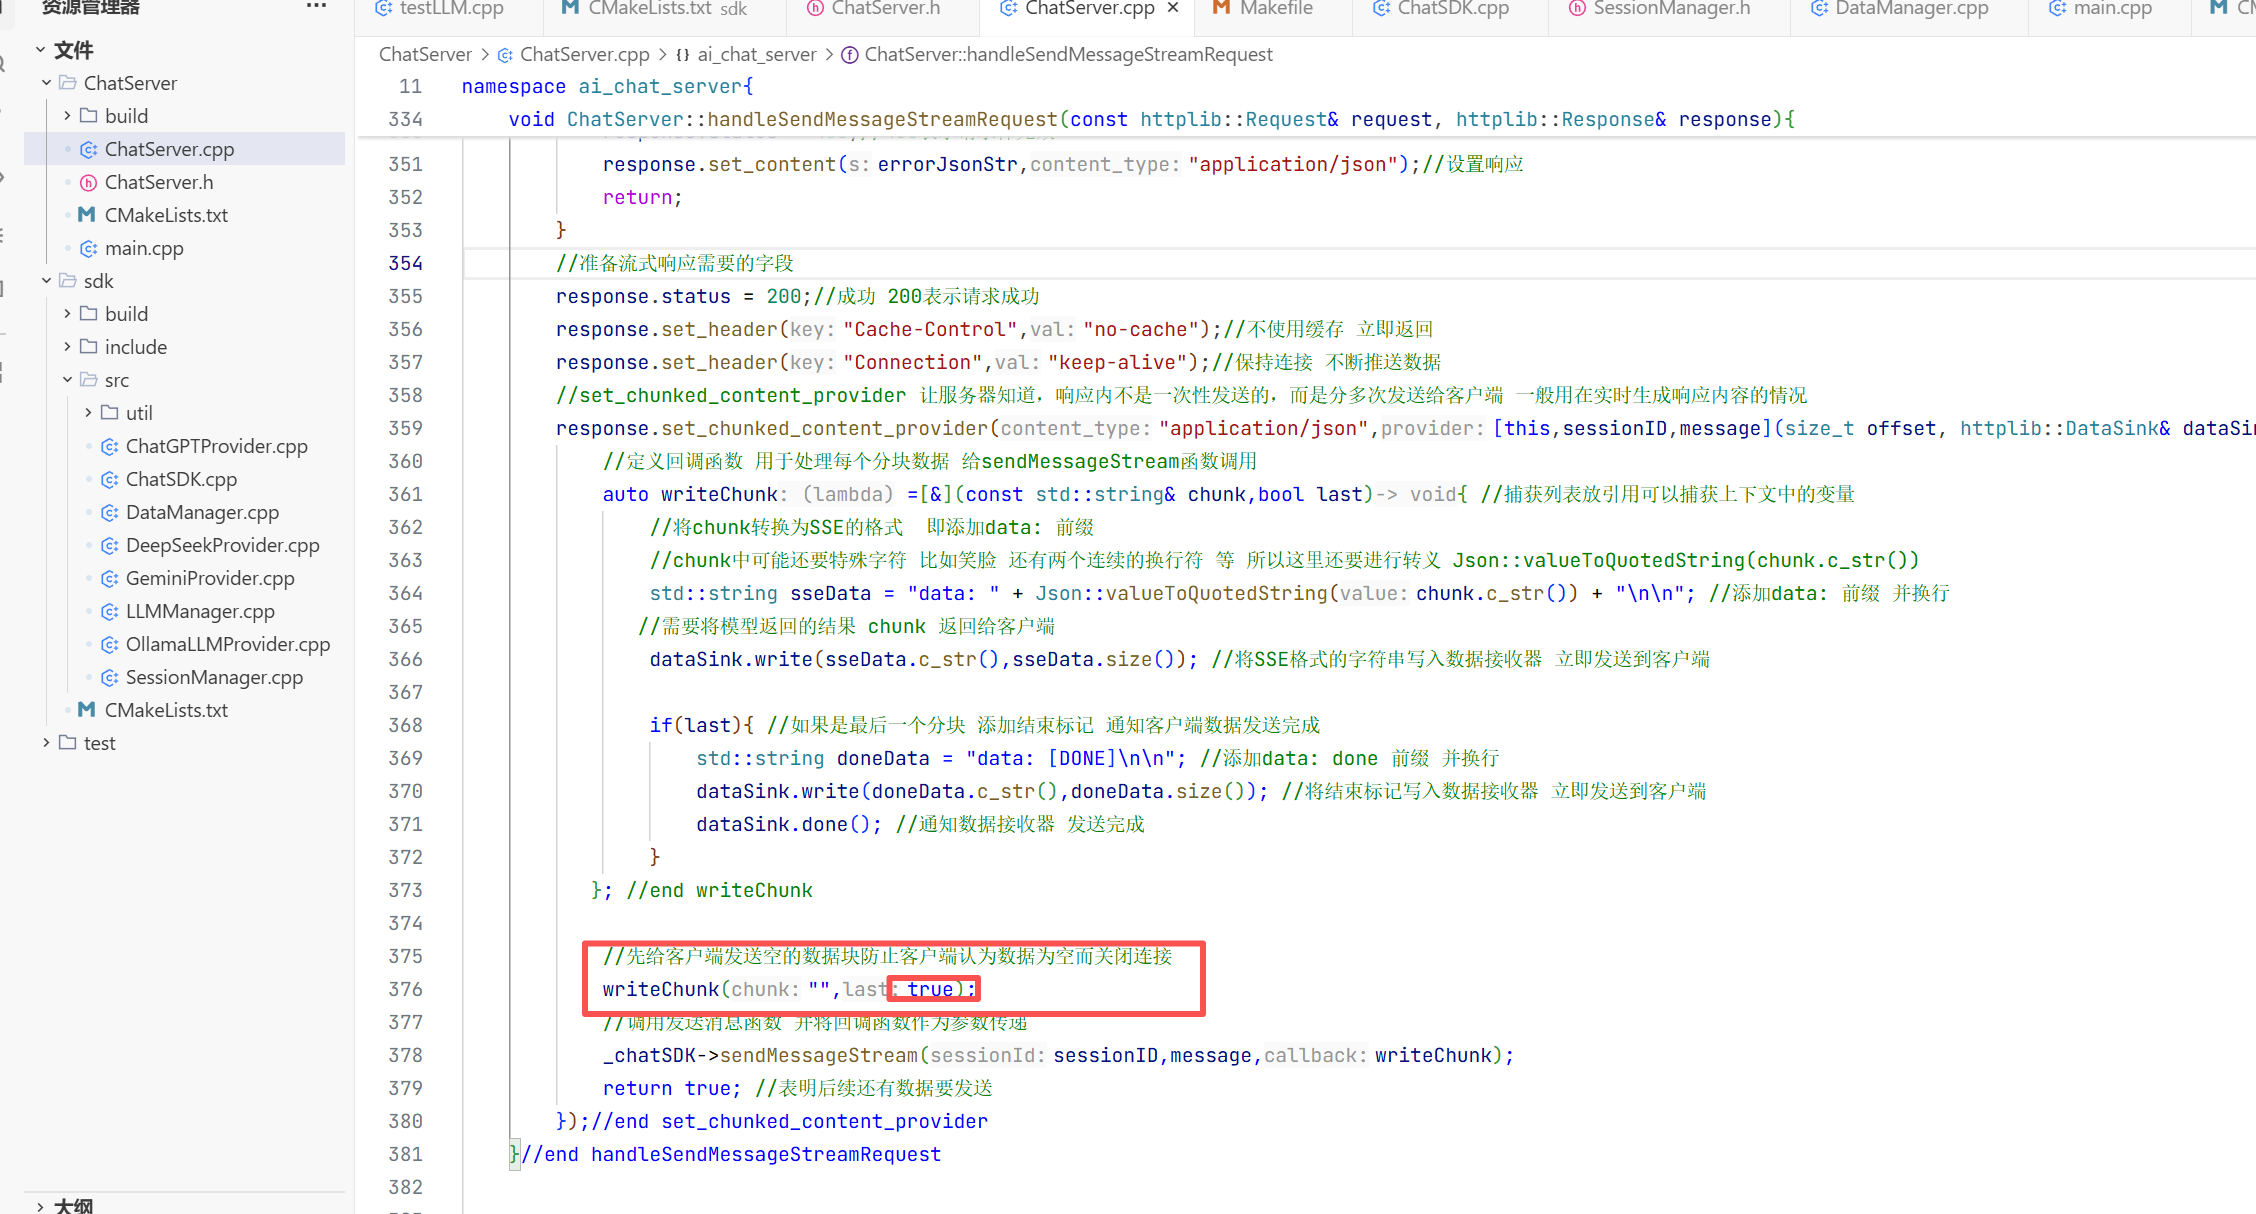This screenshot has width=2256, height=1214.
Task: Click the ChatServer.h header file icon
Action: [88, 182]
